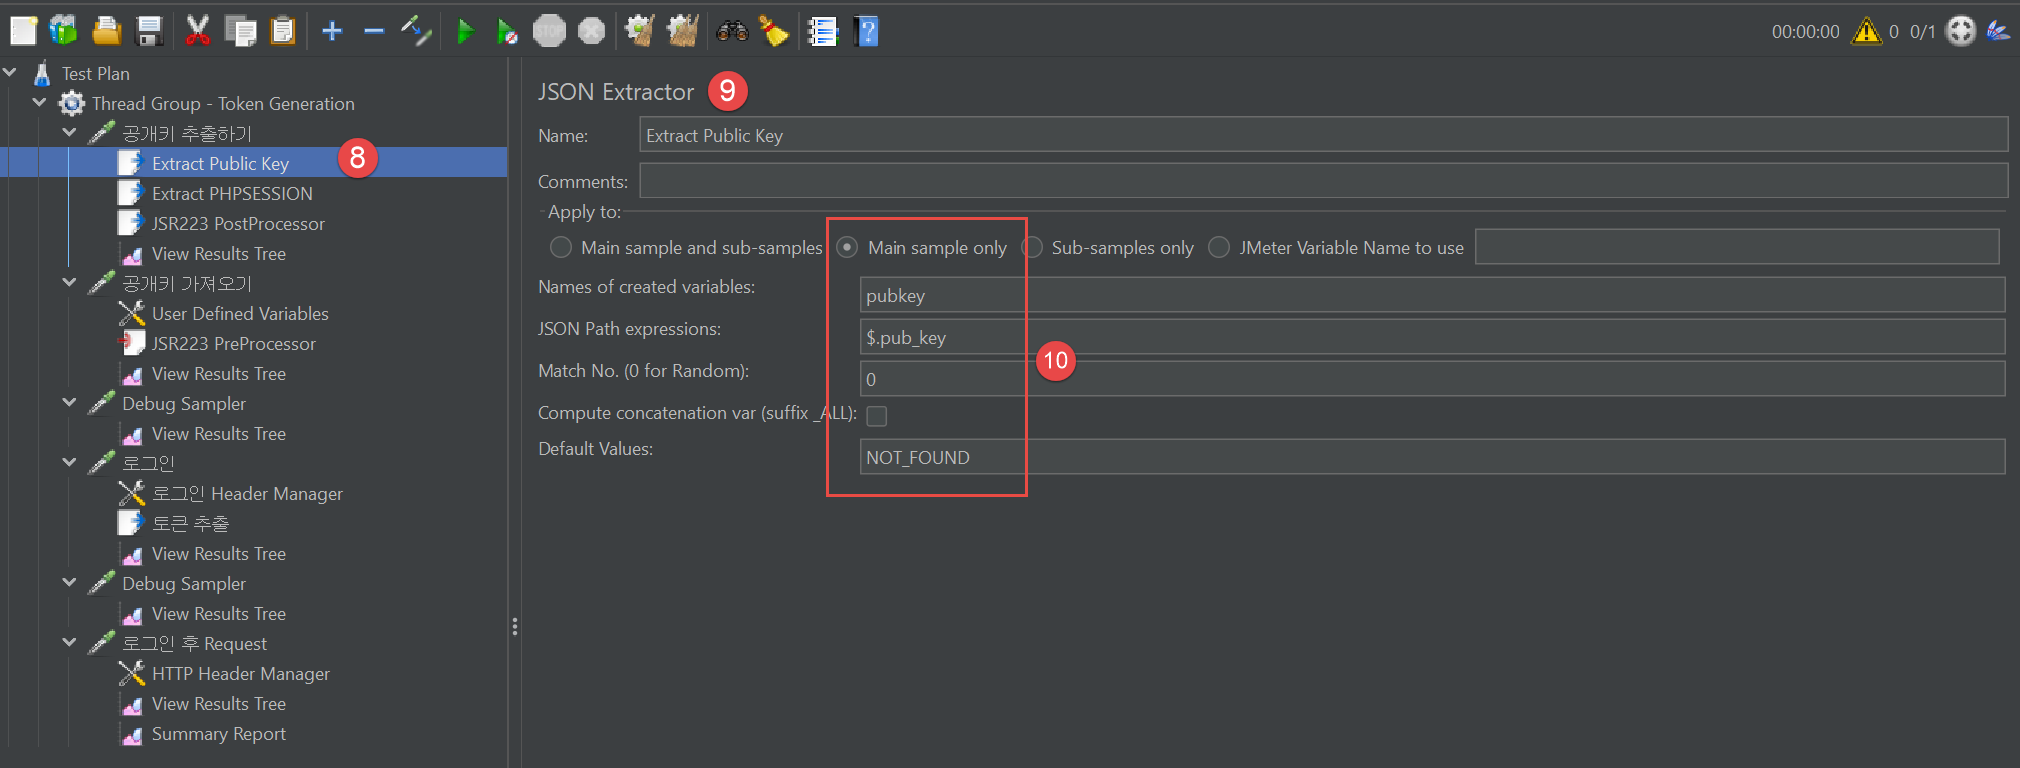This screenshot has width=2020, height=768.
Task: Collapse the 공개키 가져오기 sampler node
Action: (x=69, y=282)
